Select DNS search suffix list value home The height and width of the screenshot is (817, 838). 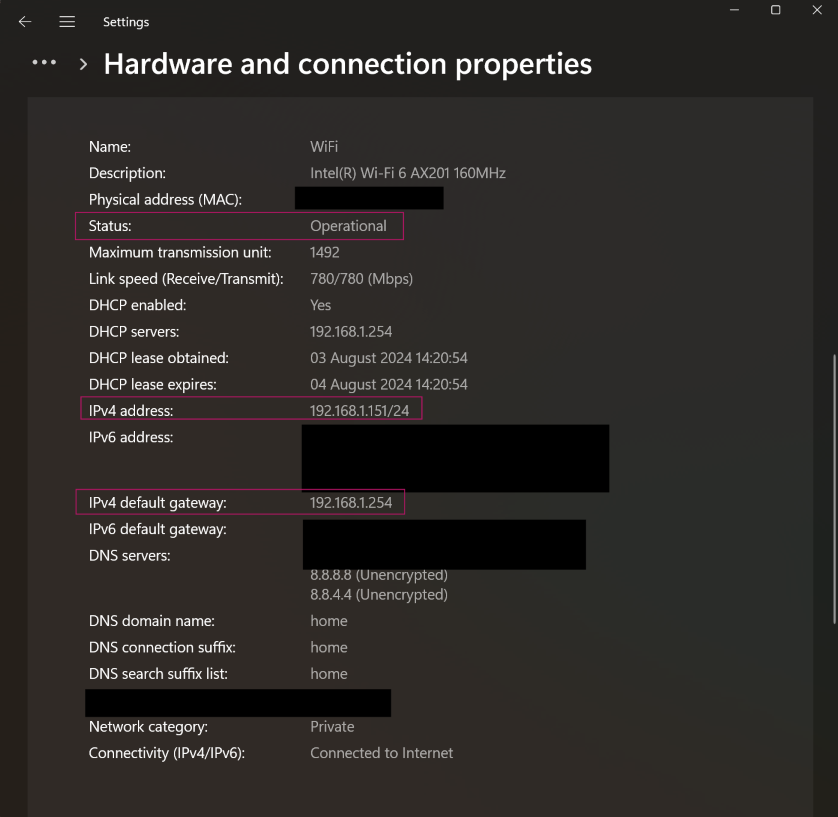[329, 674]
